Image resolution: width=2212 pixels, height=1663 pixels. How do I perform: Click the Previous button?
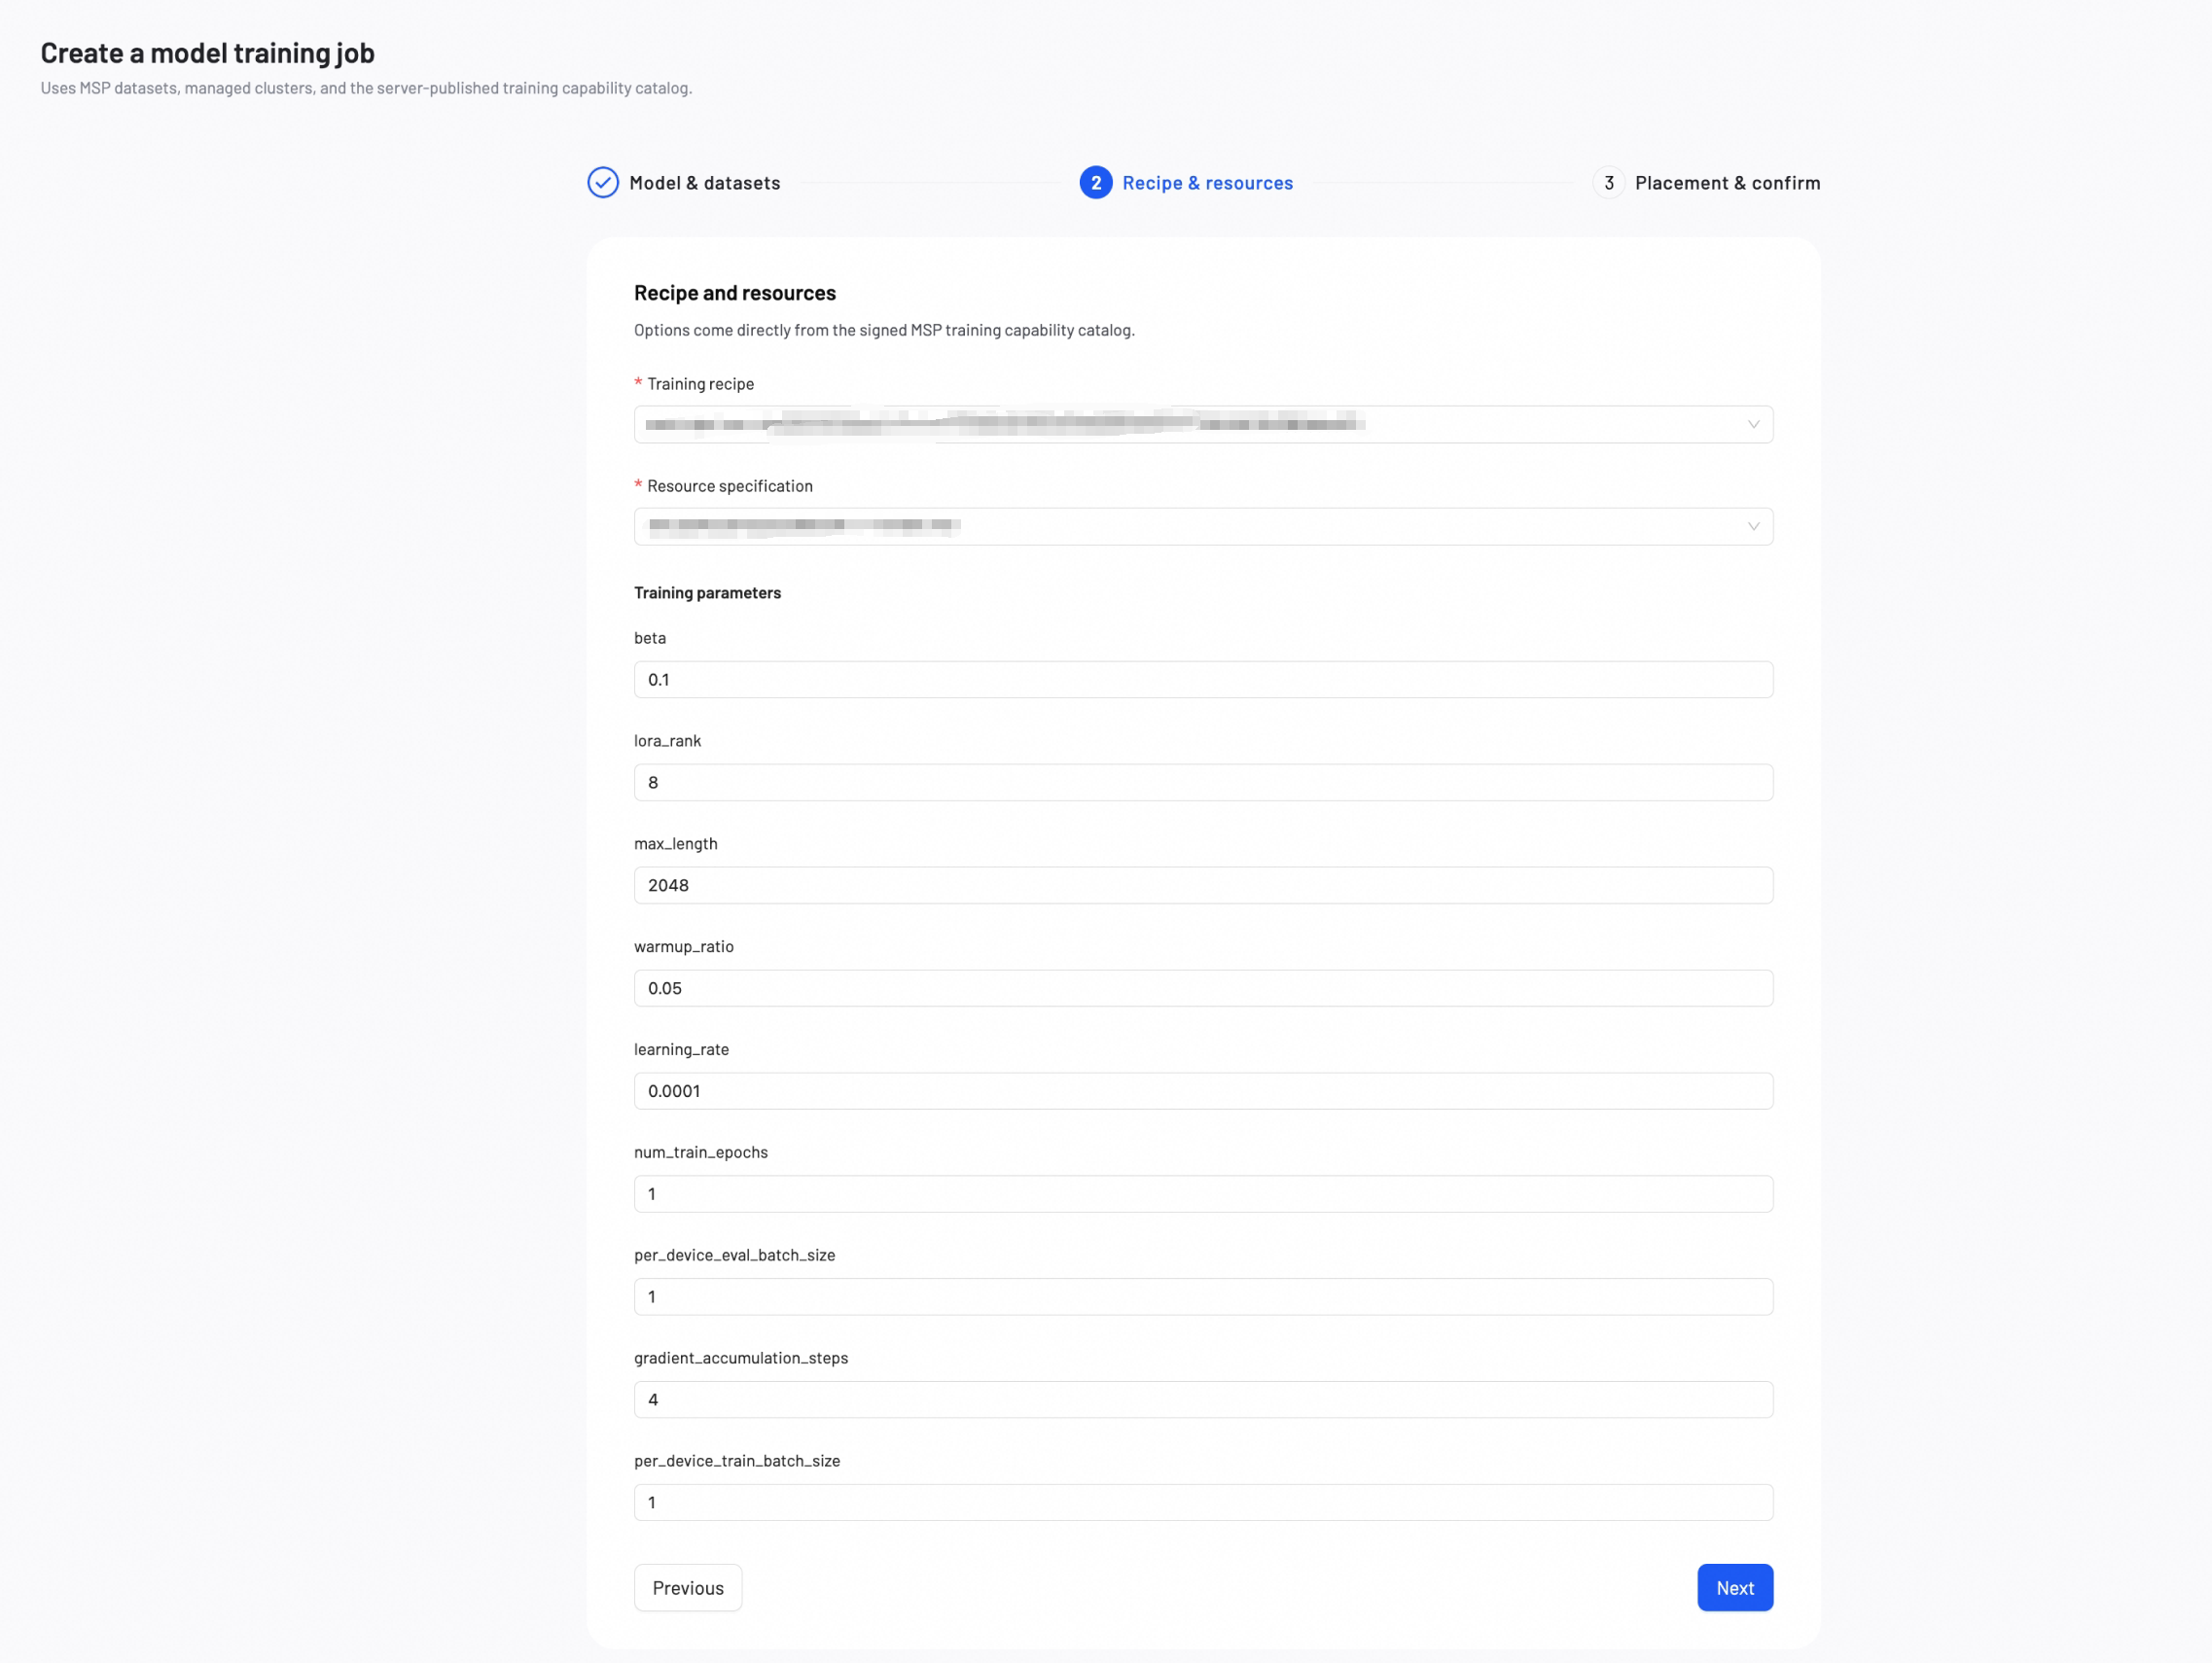[688, 1588]
